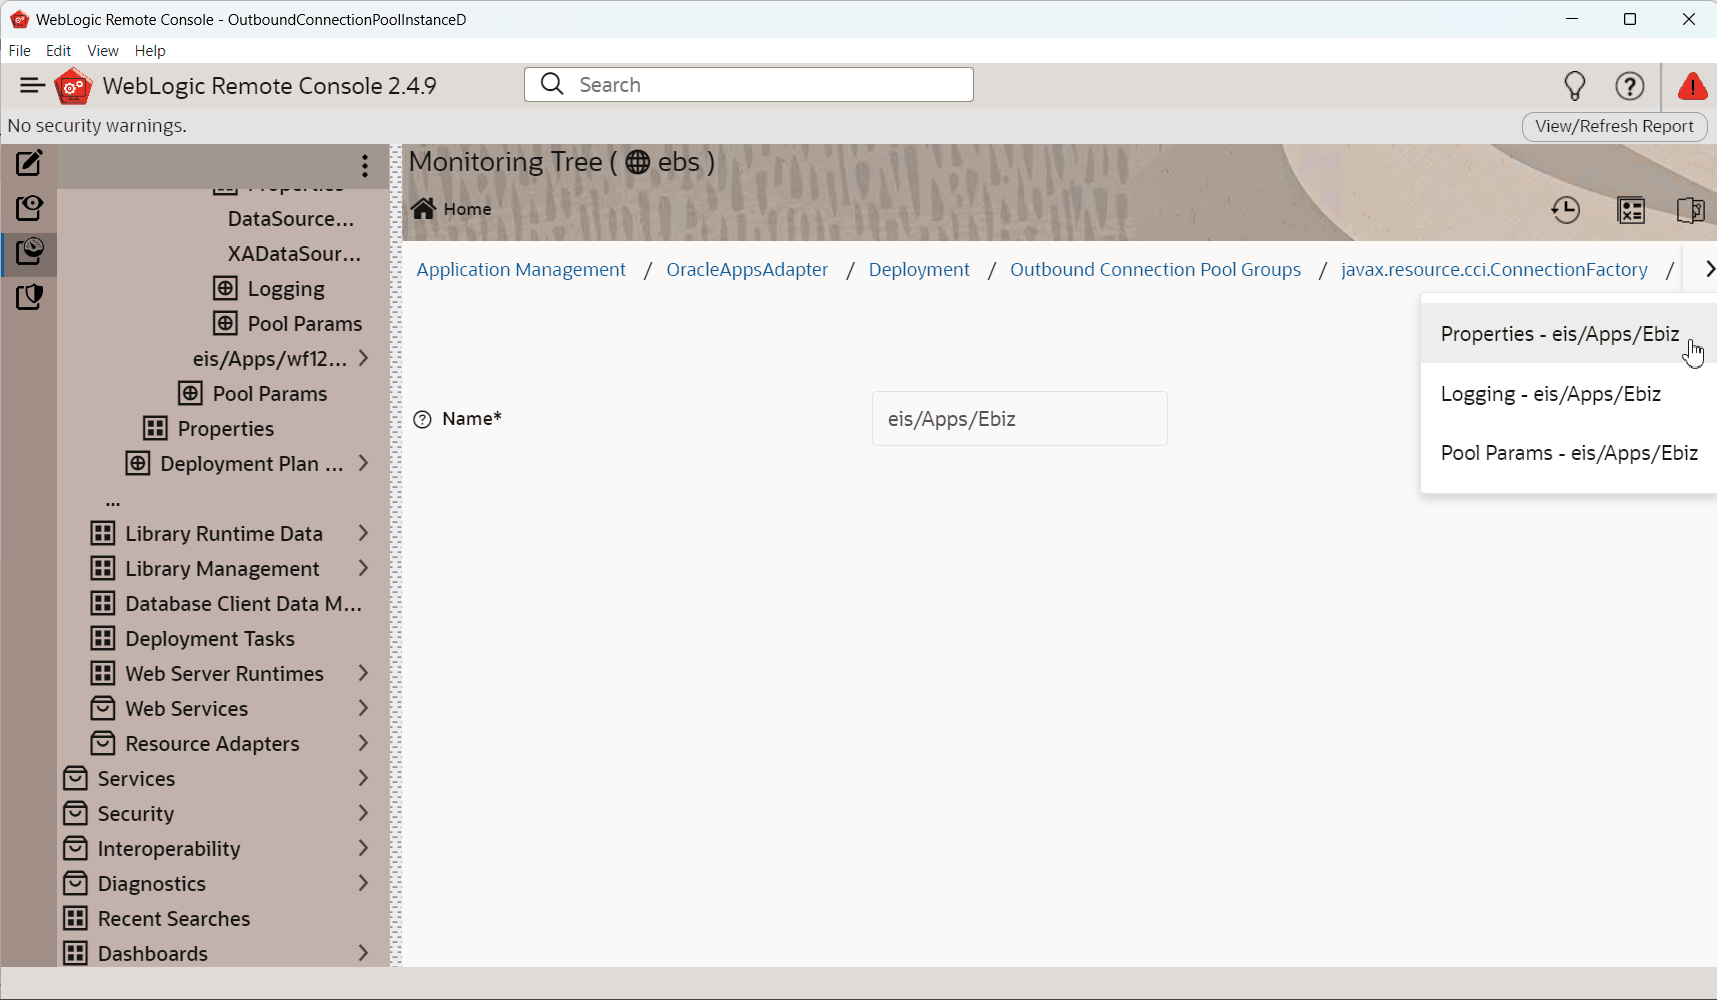Follow the OracleAppsAdapter breadcrumb link

point(747,270)
